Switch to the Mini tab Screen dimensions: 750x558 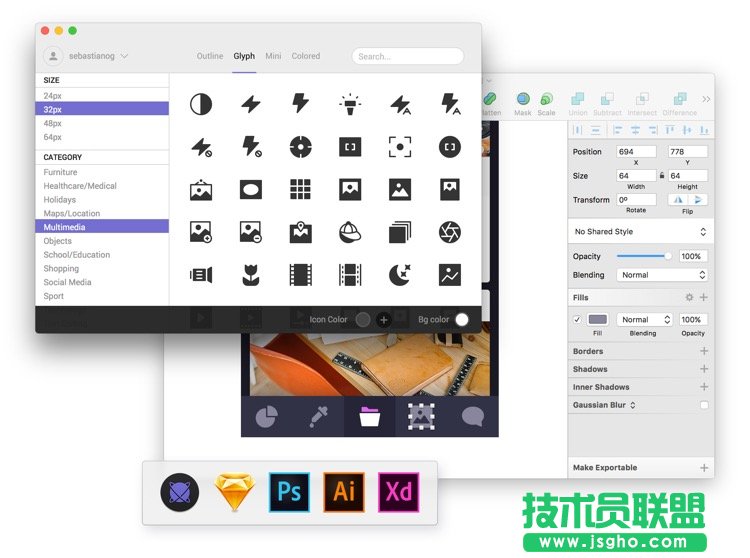273,56
